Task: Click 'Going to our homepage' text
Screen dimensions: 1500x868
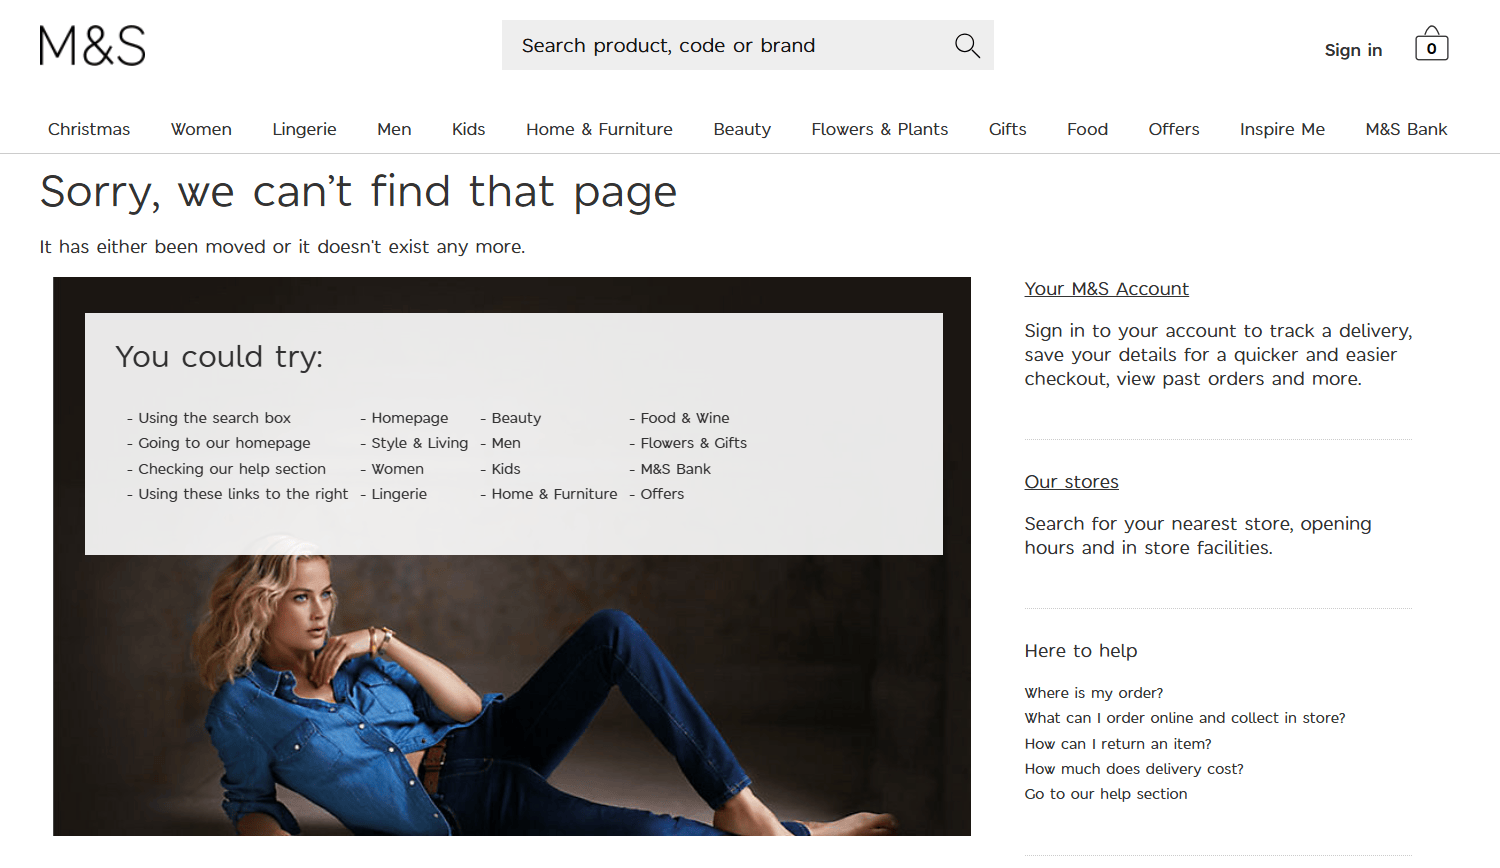Action: (224, 443)
